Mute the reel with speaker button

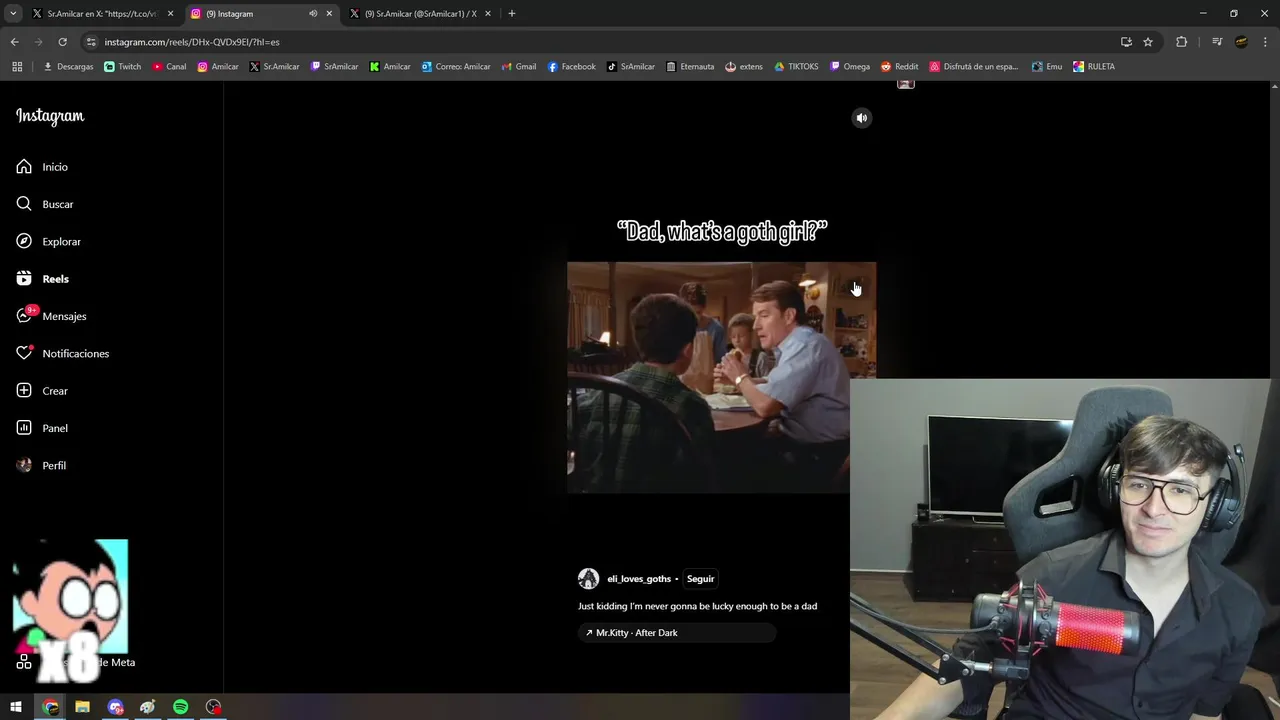862,118
